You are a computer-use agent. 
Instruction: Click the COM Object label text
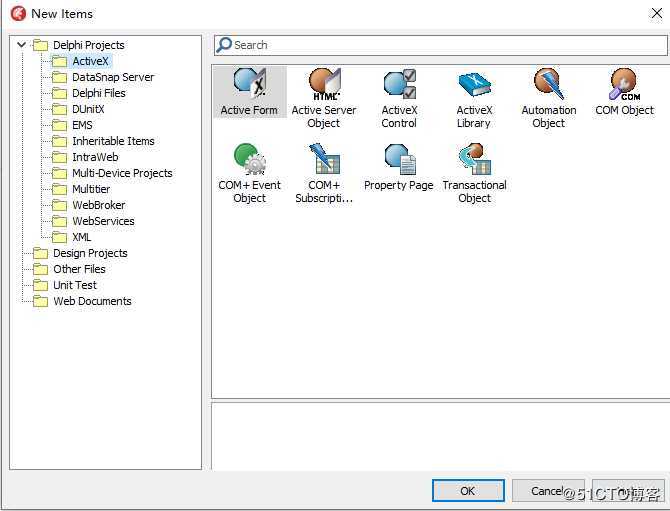point(624,110)
